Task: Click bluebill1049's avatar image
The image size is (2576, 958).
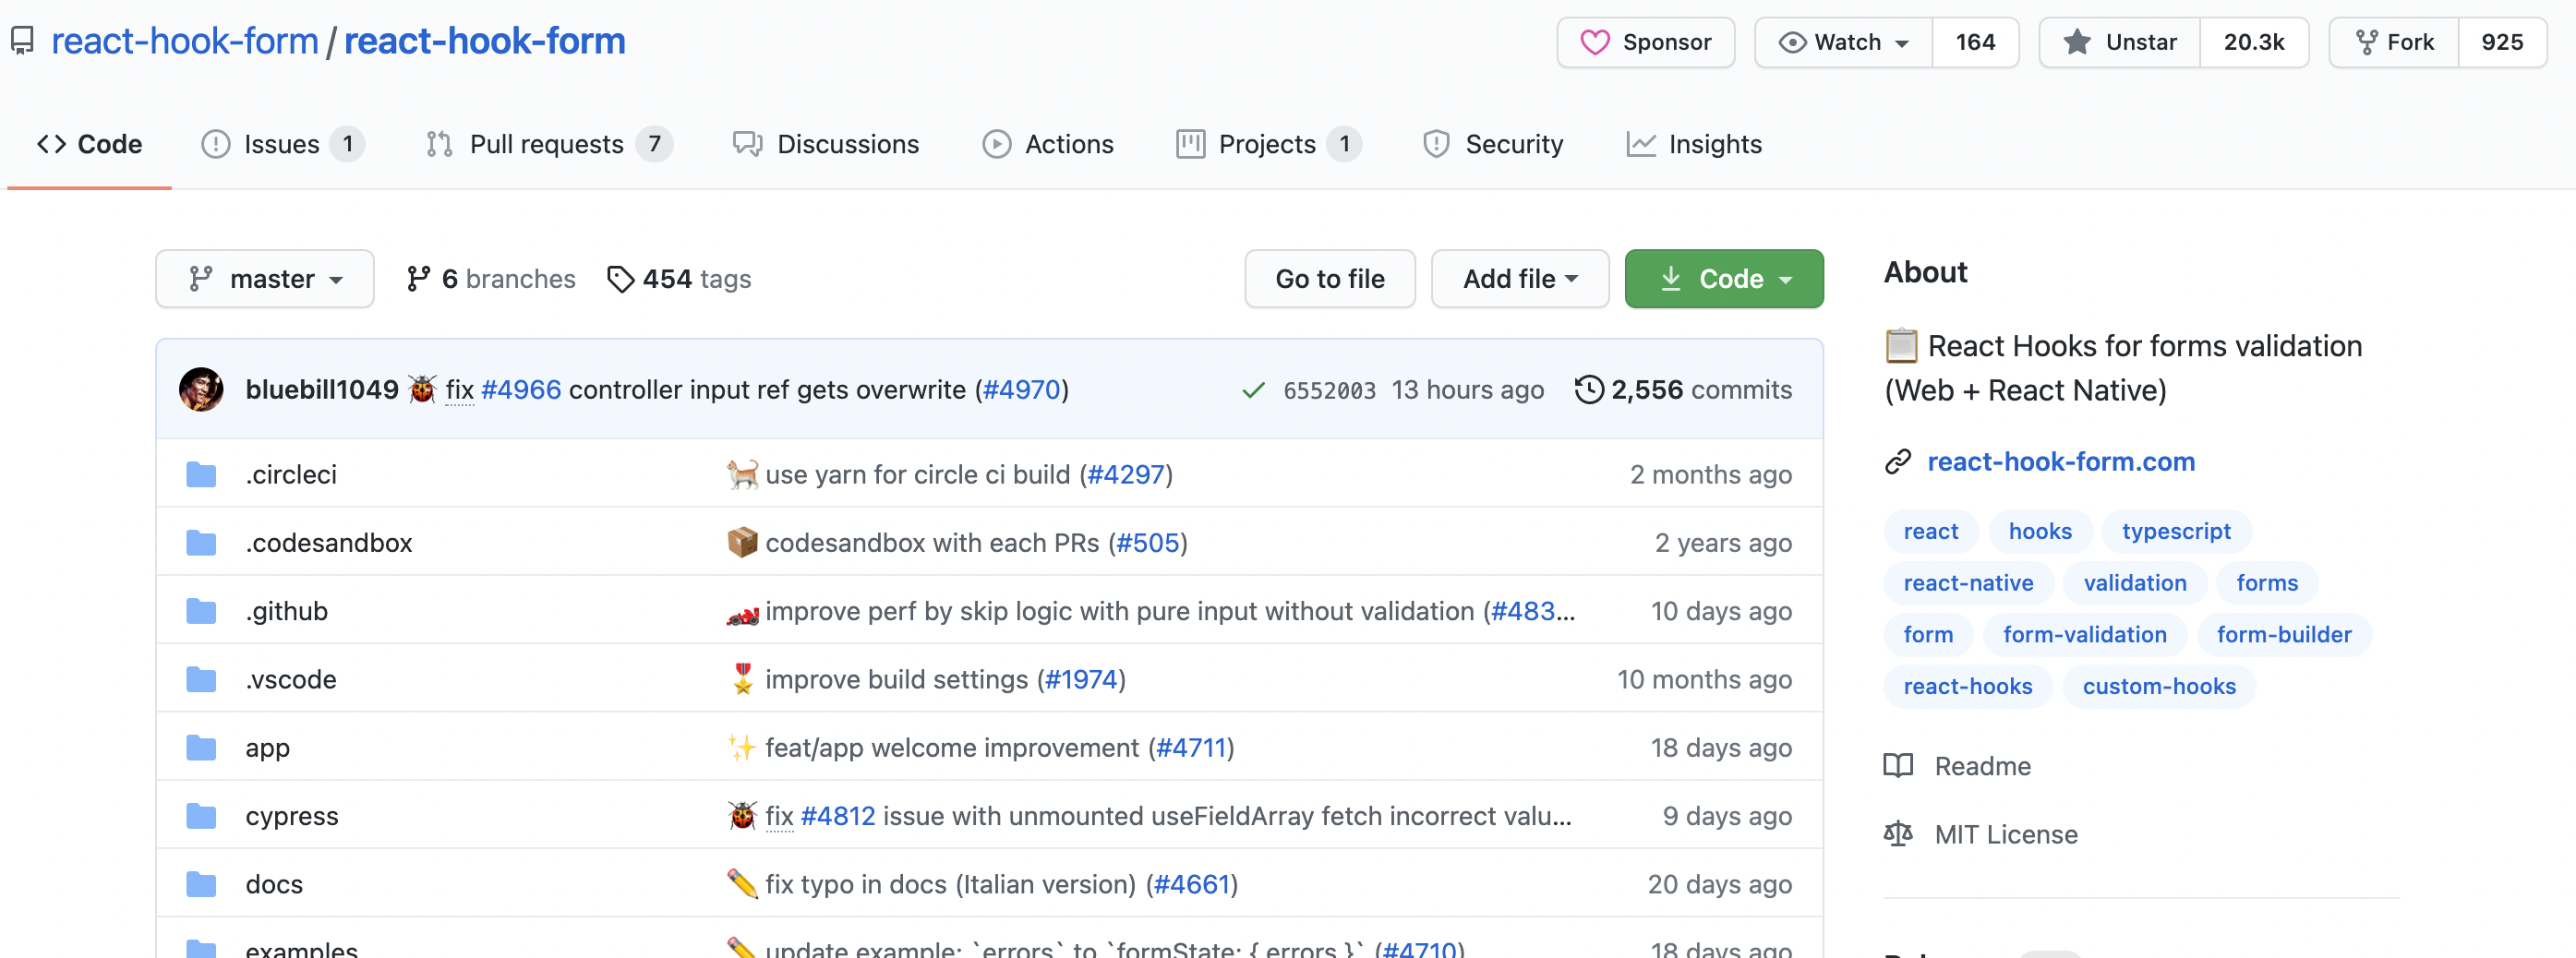Action: tap(201, 389)
